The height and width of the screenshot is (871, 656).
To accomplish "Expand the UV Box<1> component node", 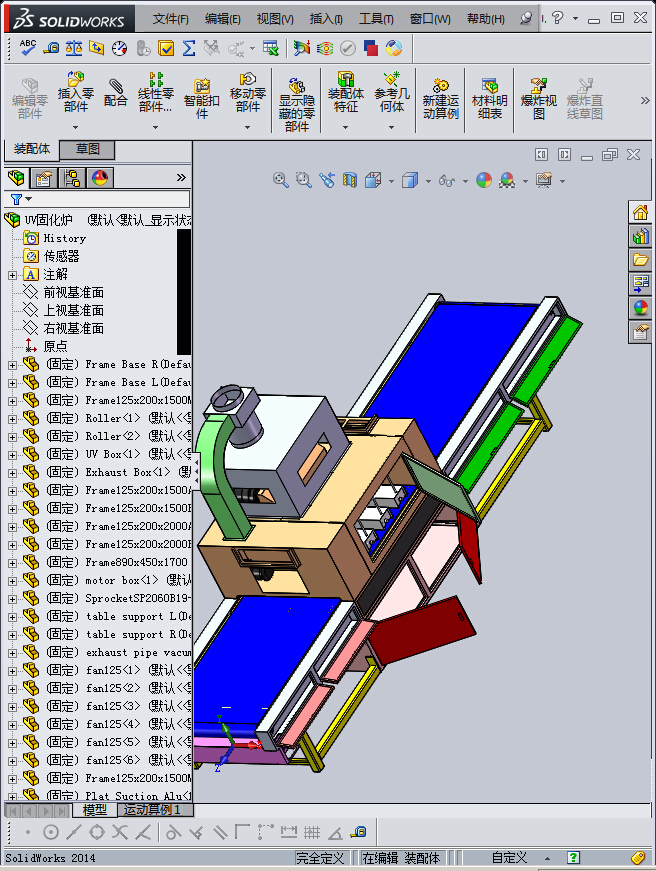I will point(12,455).
